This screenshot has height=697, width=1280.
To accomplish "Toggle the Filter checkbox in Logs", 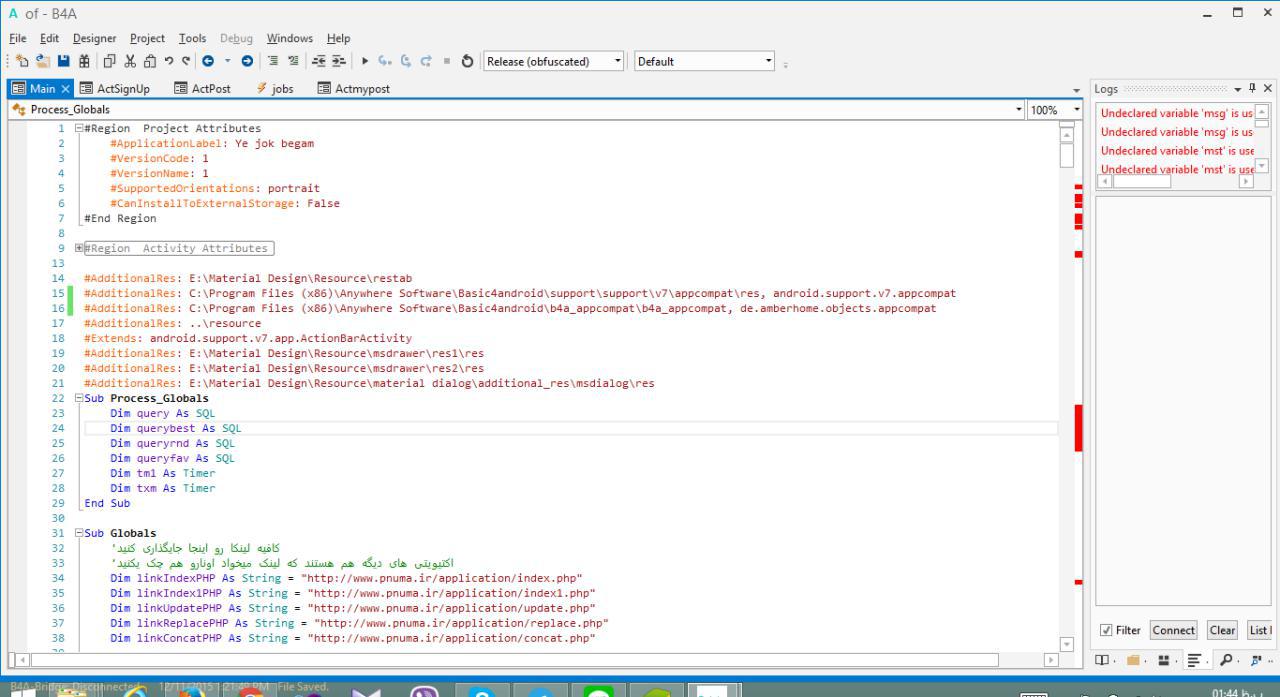I will pos(1105,630).
